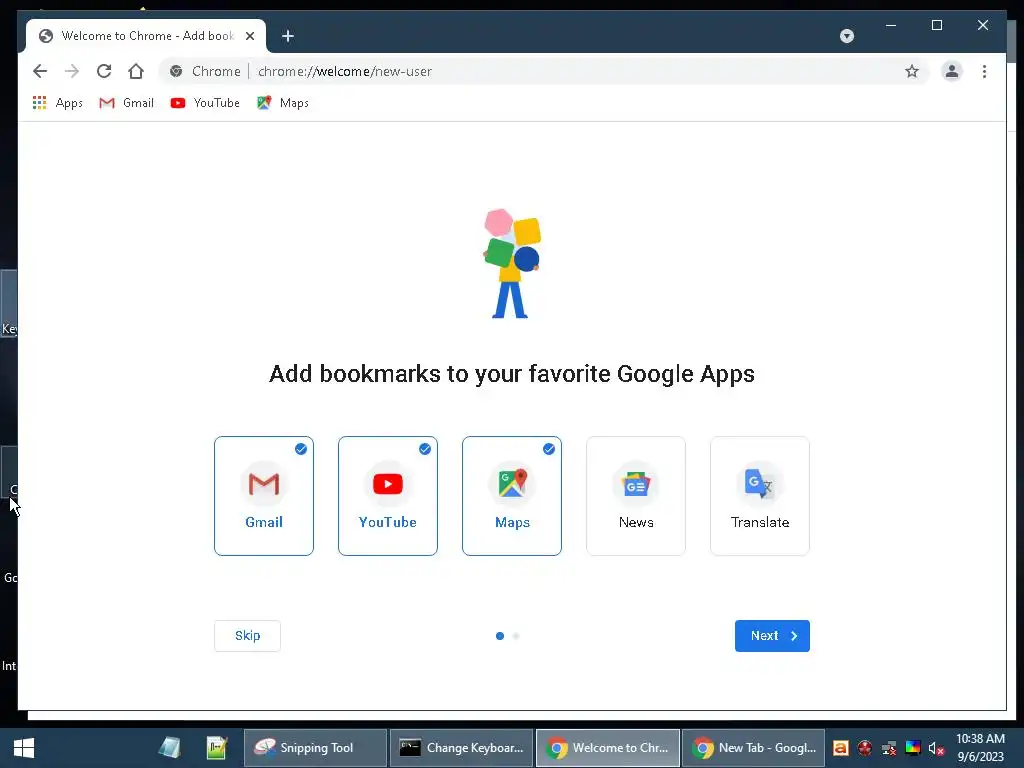Viewport: 1024px width, 768px height.
Task: Click the network tray icon
Action: pos(889,748)
